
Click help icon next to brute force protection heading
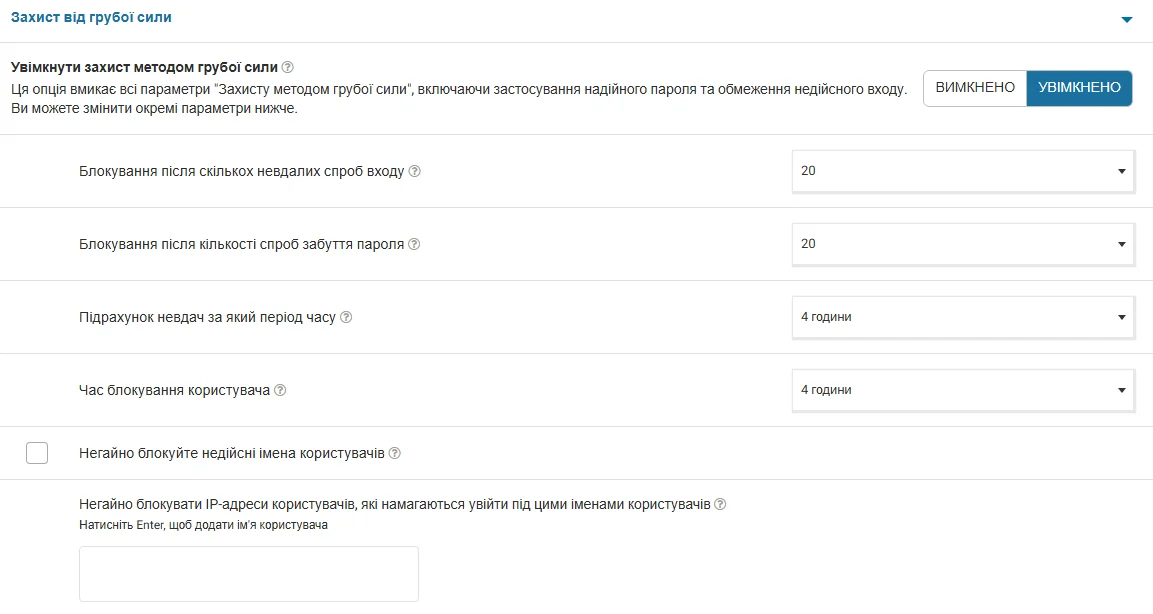(288, 68)
